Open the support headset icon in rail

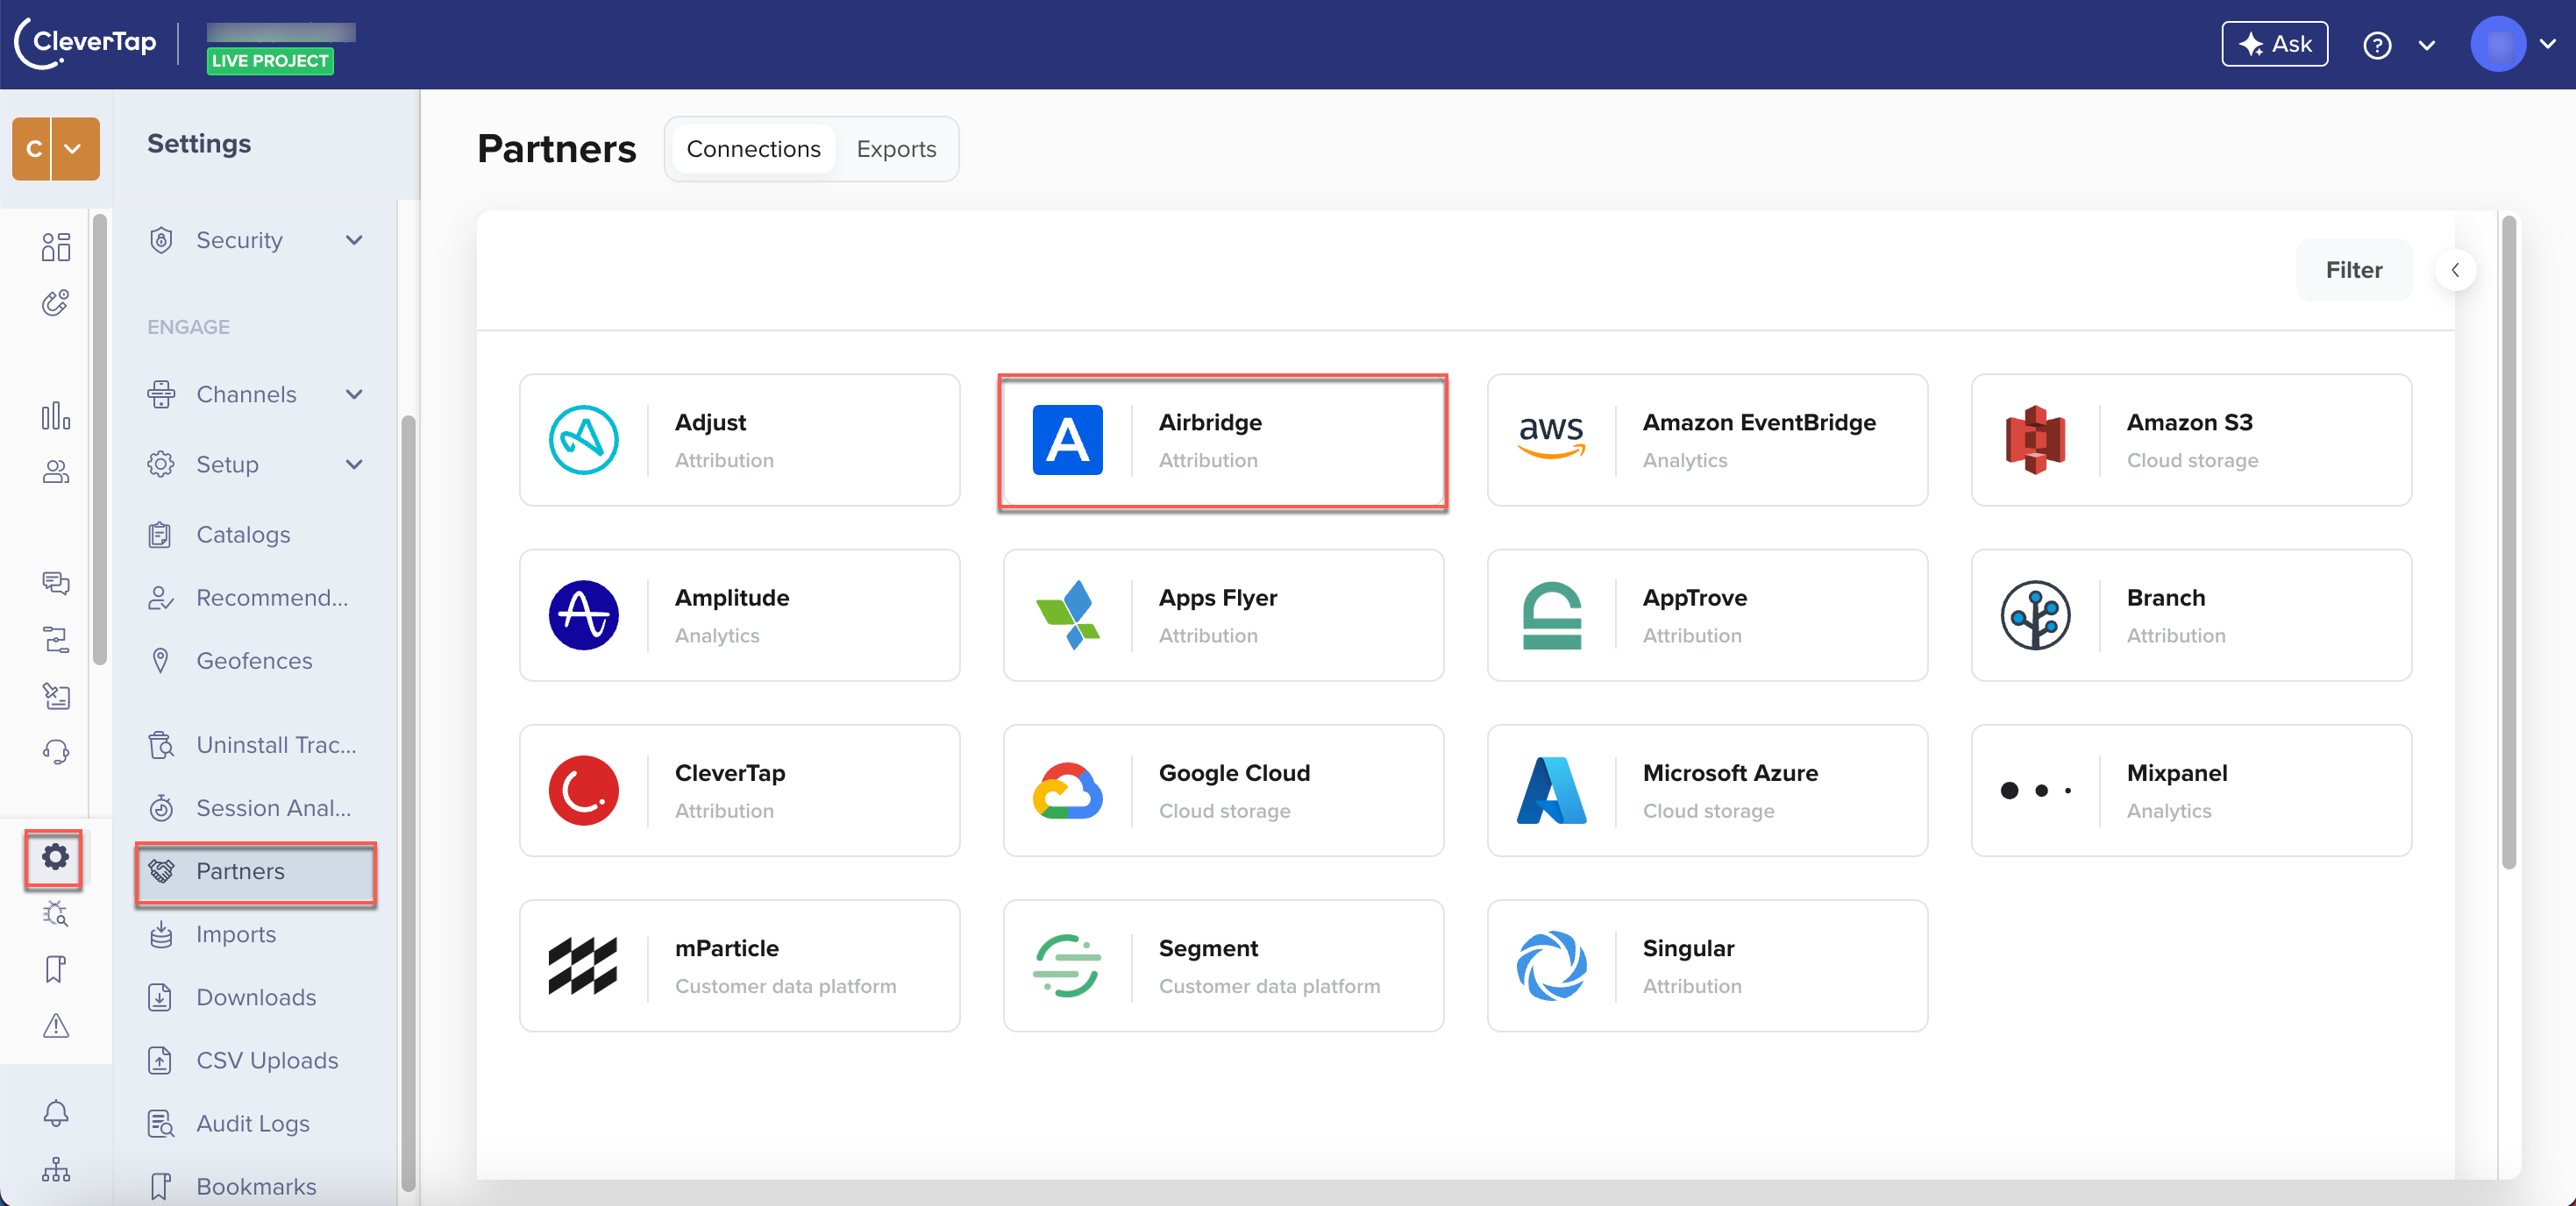click(x=56, y=751)
